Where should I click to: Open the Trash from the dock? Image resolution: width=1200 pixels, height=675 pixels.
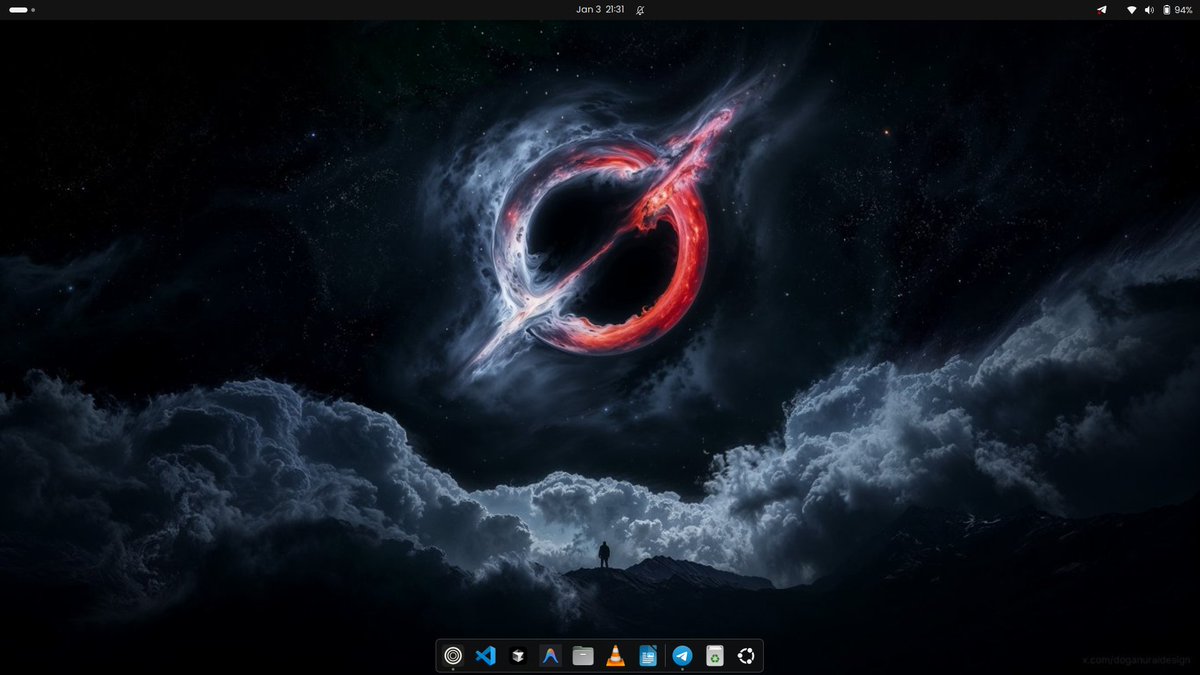pos(714,656)
